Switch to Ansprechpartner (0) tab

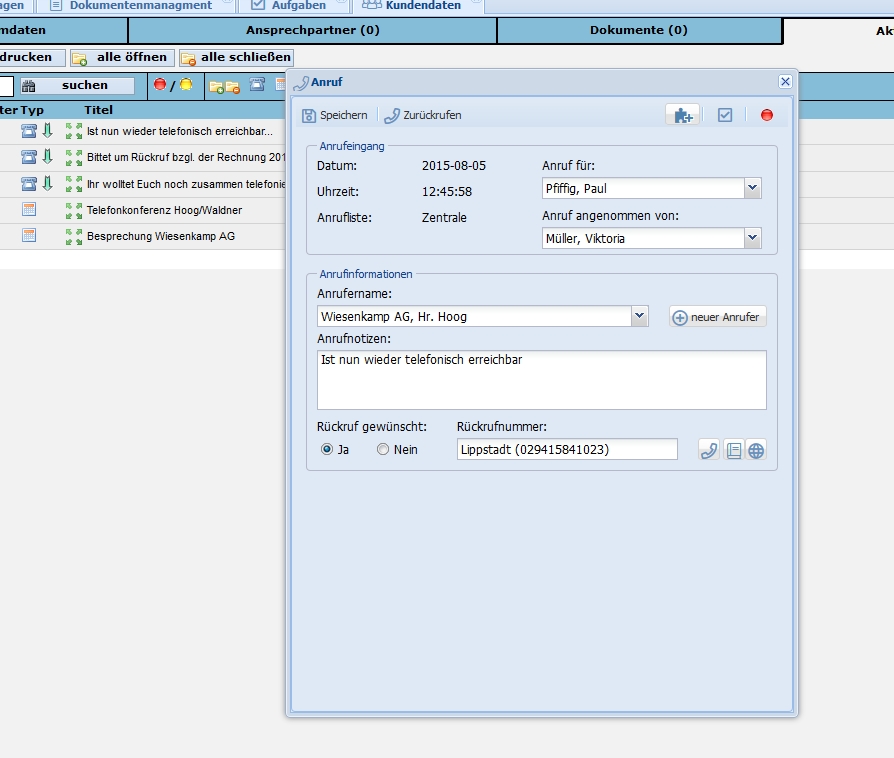click(x=312, y=31)
